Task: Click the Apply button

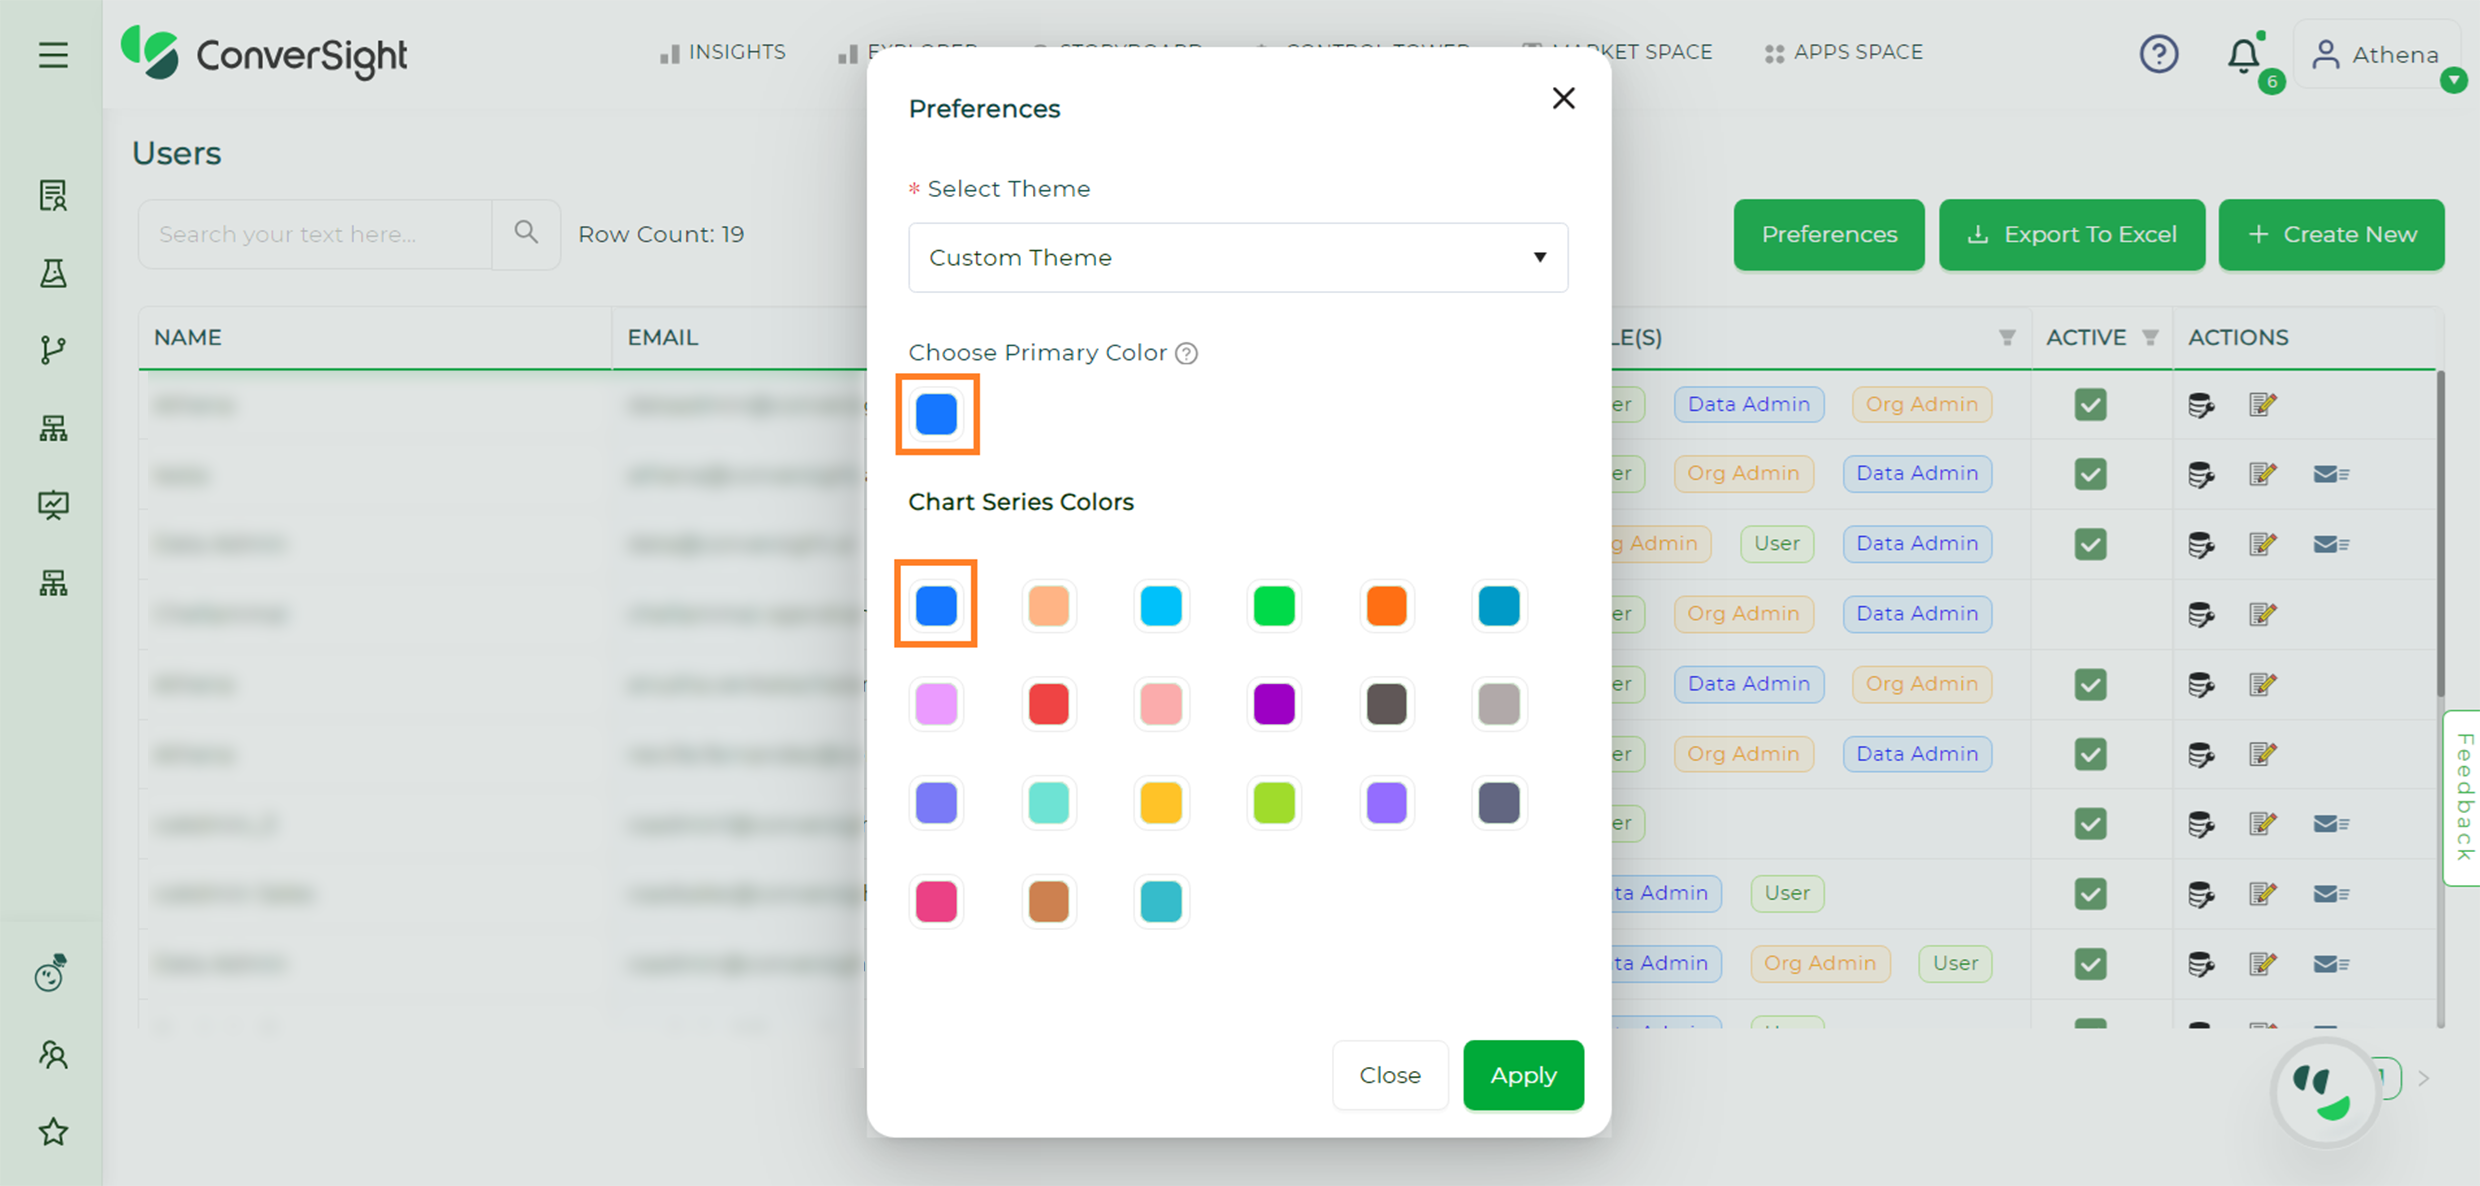Action: 1523,1075
